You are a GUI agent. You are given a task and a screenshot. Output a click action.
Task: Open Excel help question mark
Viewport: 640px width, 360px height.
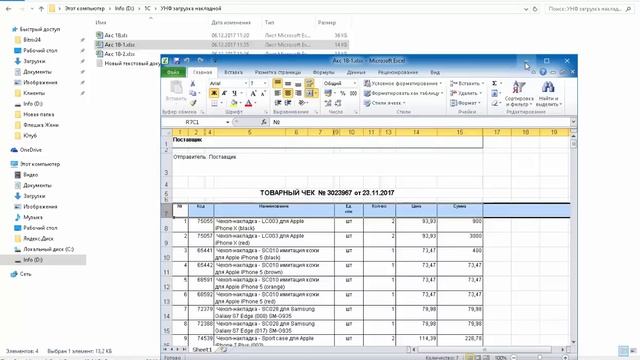(543, 72)
